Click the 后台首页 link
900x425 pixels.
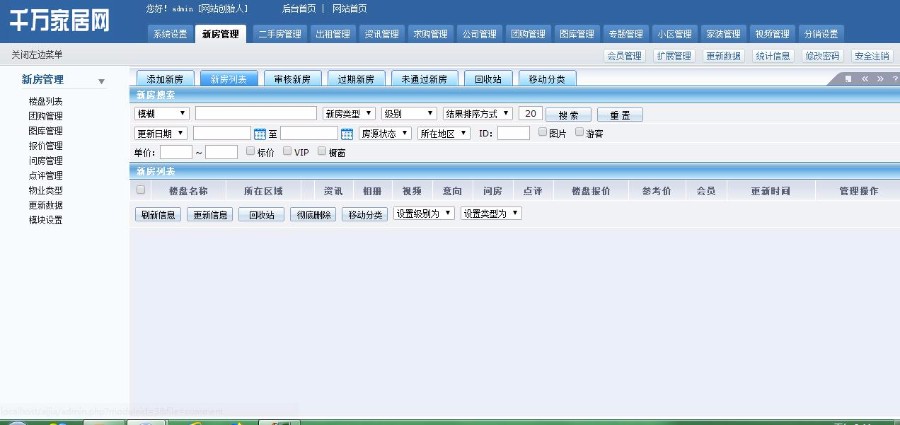point(299,9)
